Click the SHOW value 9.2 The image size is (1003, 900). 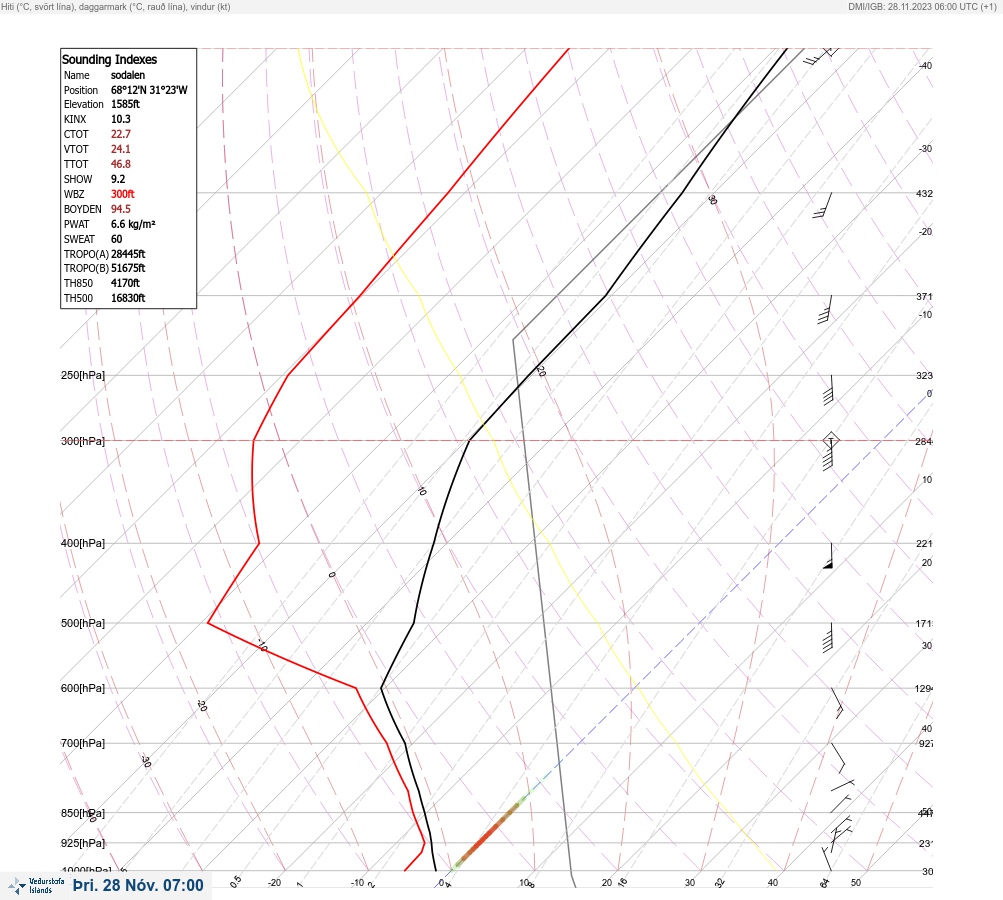click(118, 179)
